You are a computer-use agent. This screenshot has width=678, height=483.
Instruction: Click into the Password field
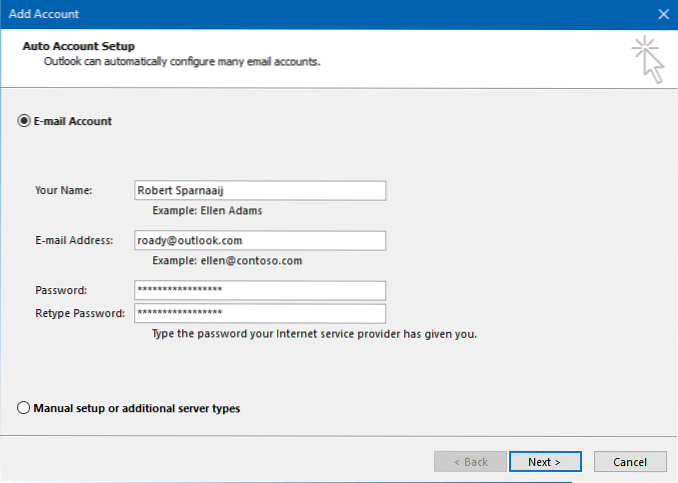259,290
